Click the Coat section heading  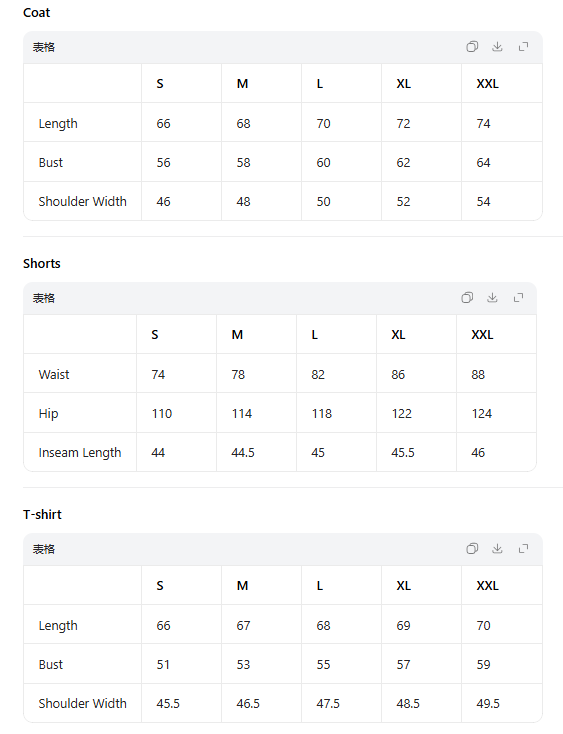(37, 13)
